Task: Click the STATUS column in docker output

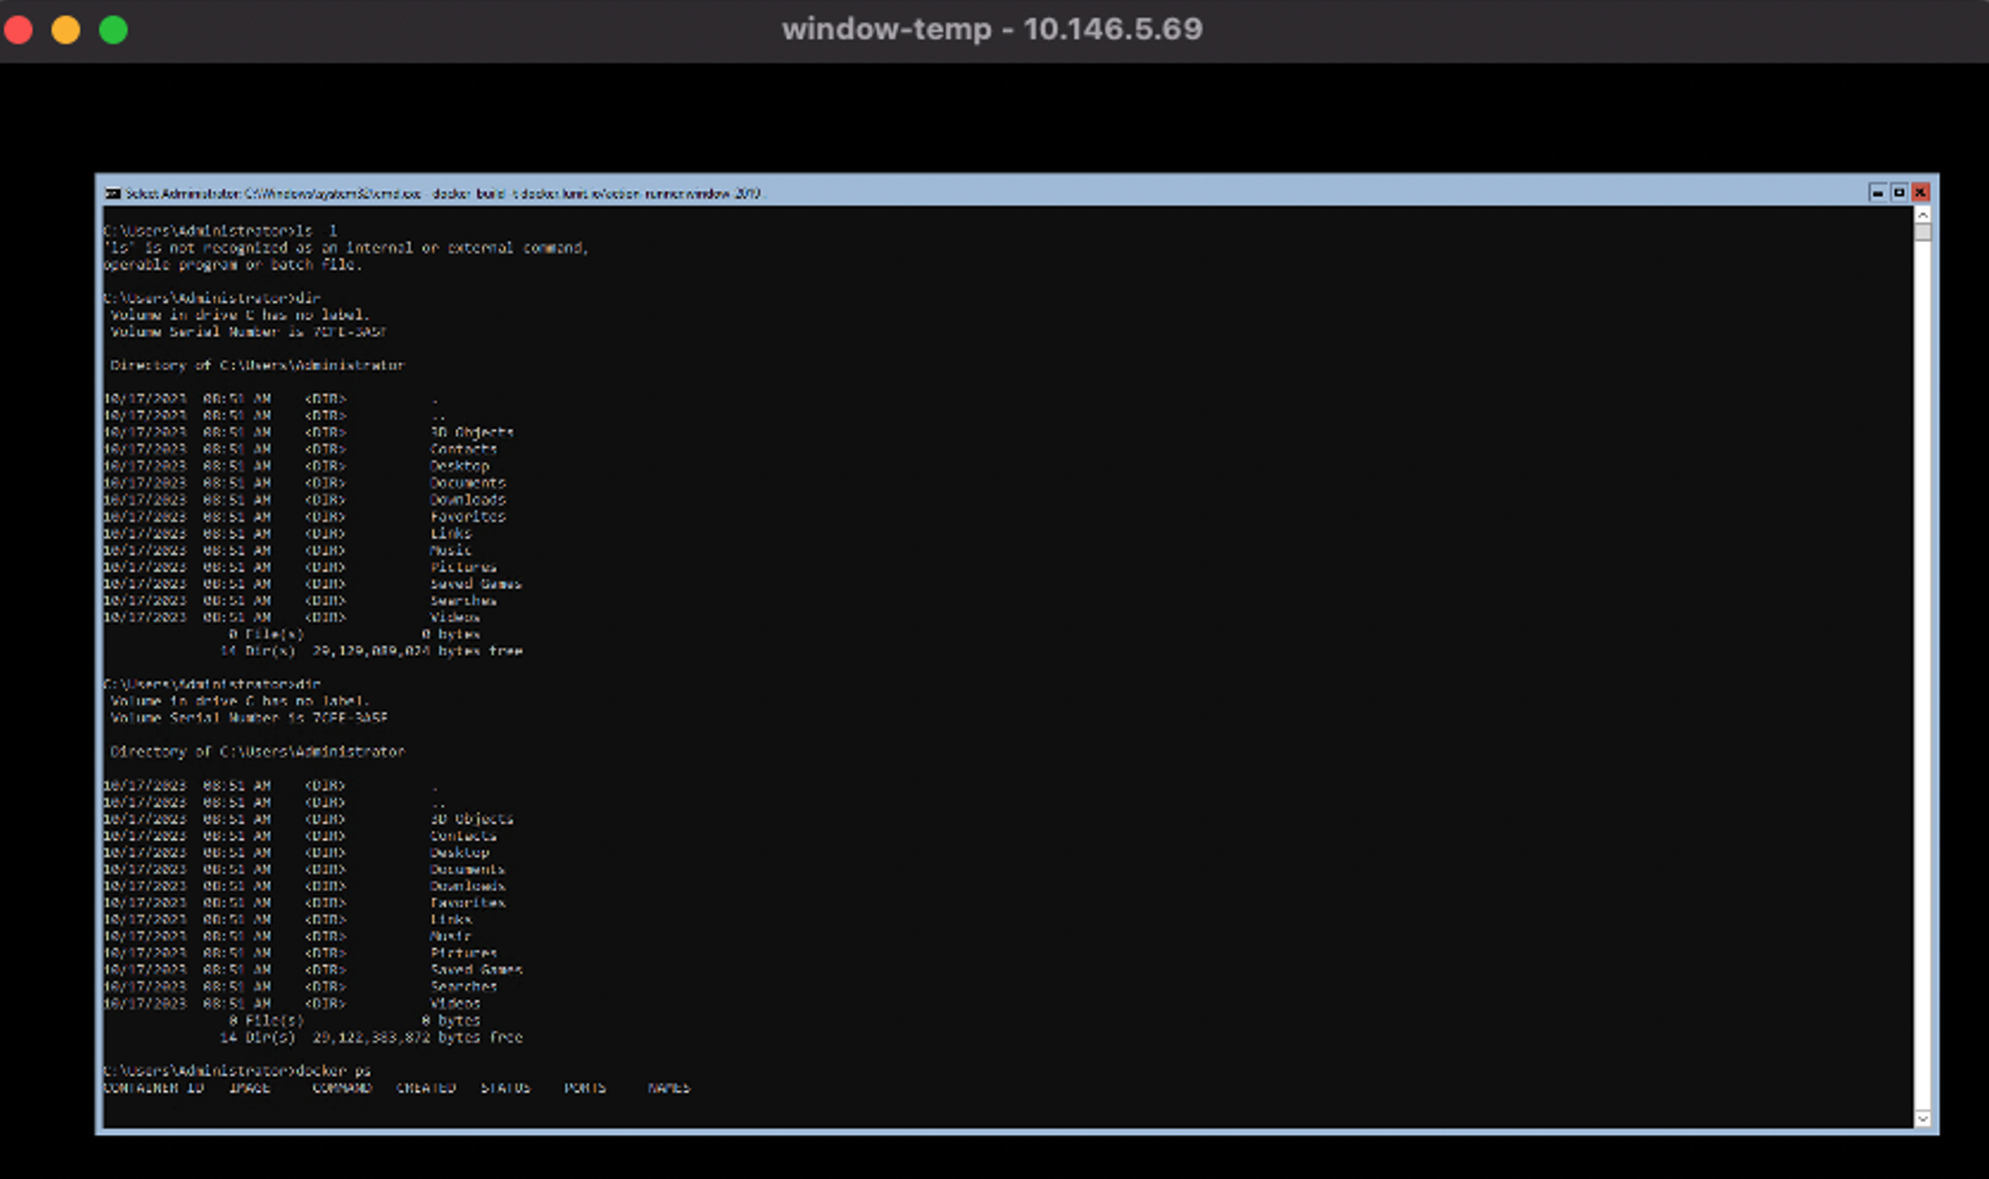Action: (505, 1087)
